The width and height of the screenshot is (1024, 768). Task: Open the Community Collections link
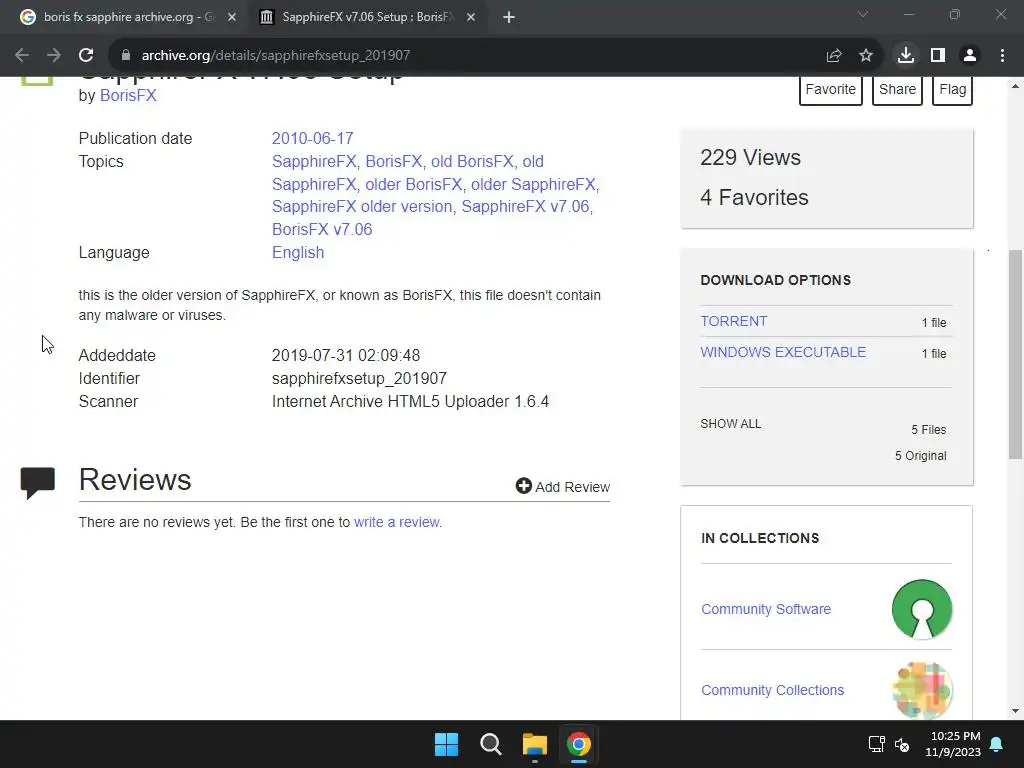[773, 690]
